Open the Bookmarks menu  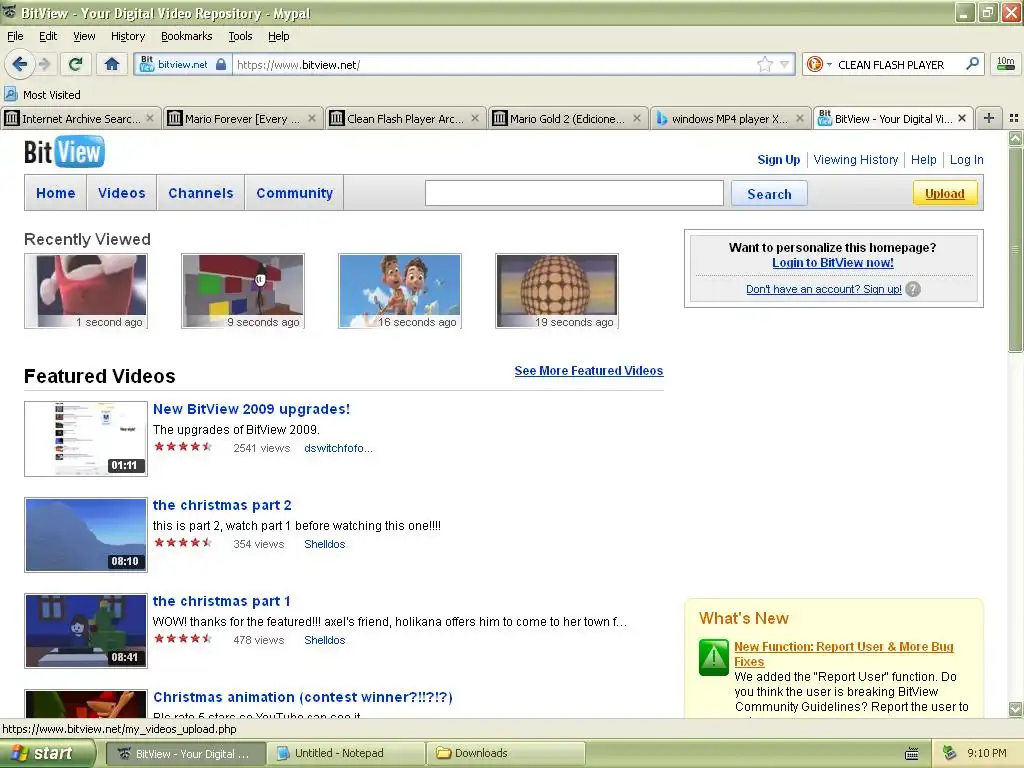[187, 36]
